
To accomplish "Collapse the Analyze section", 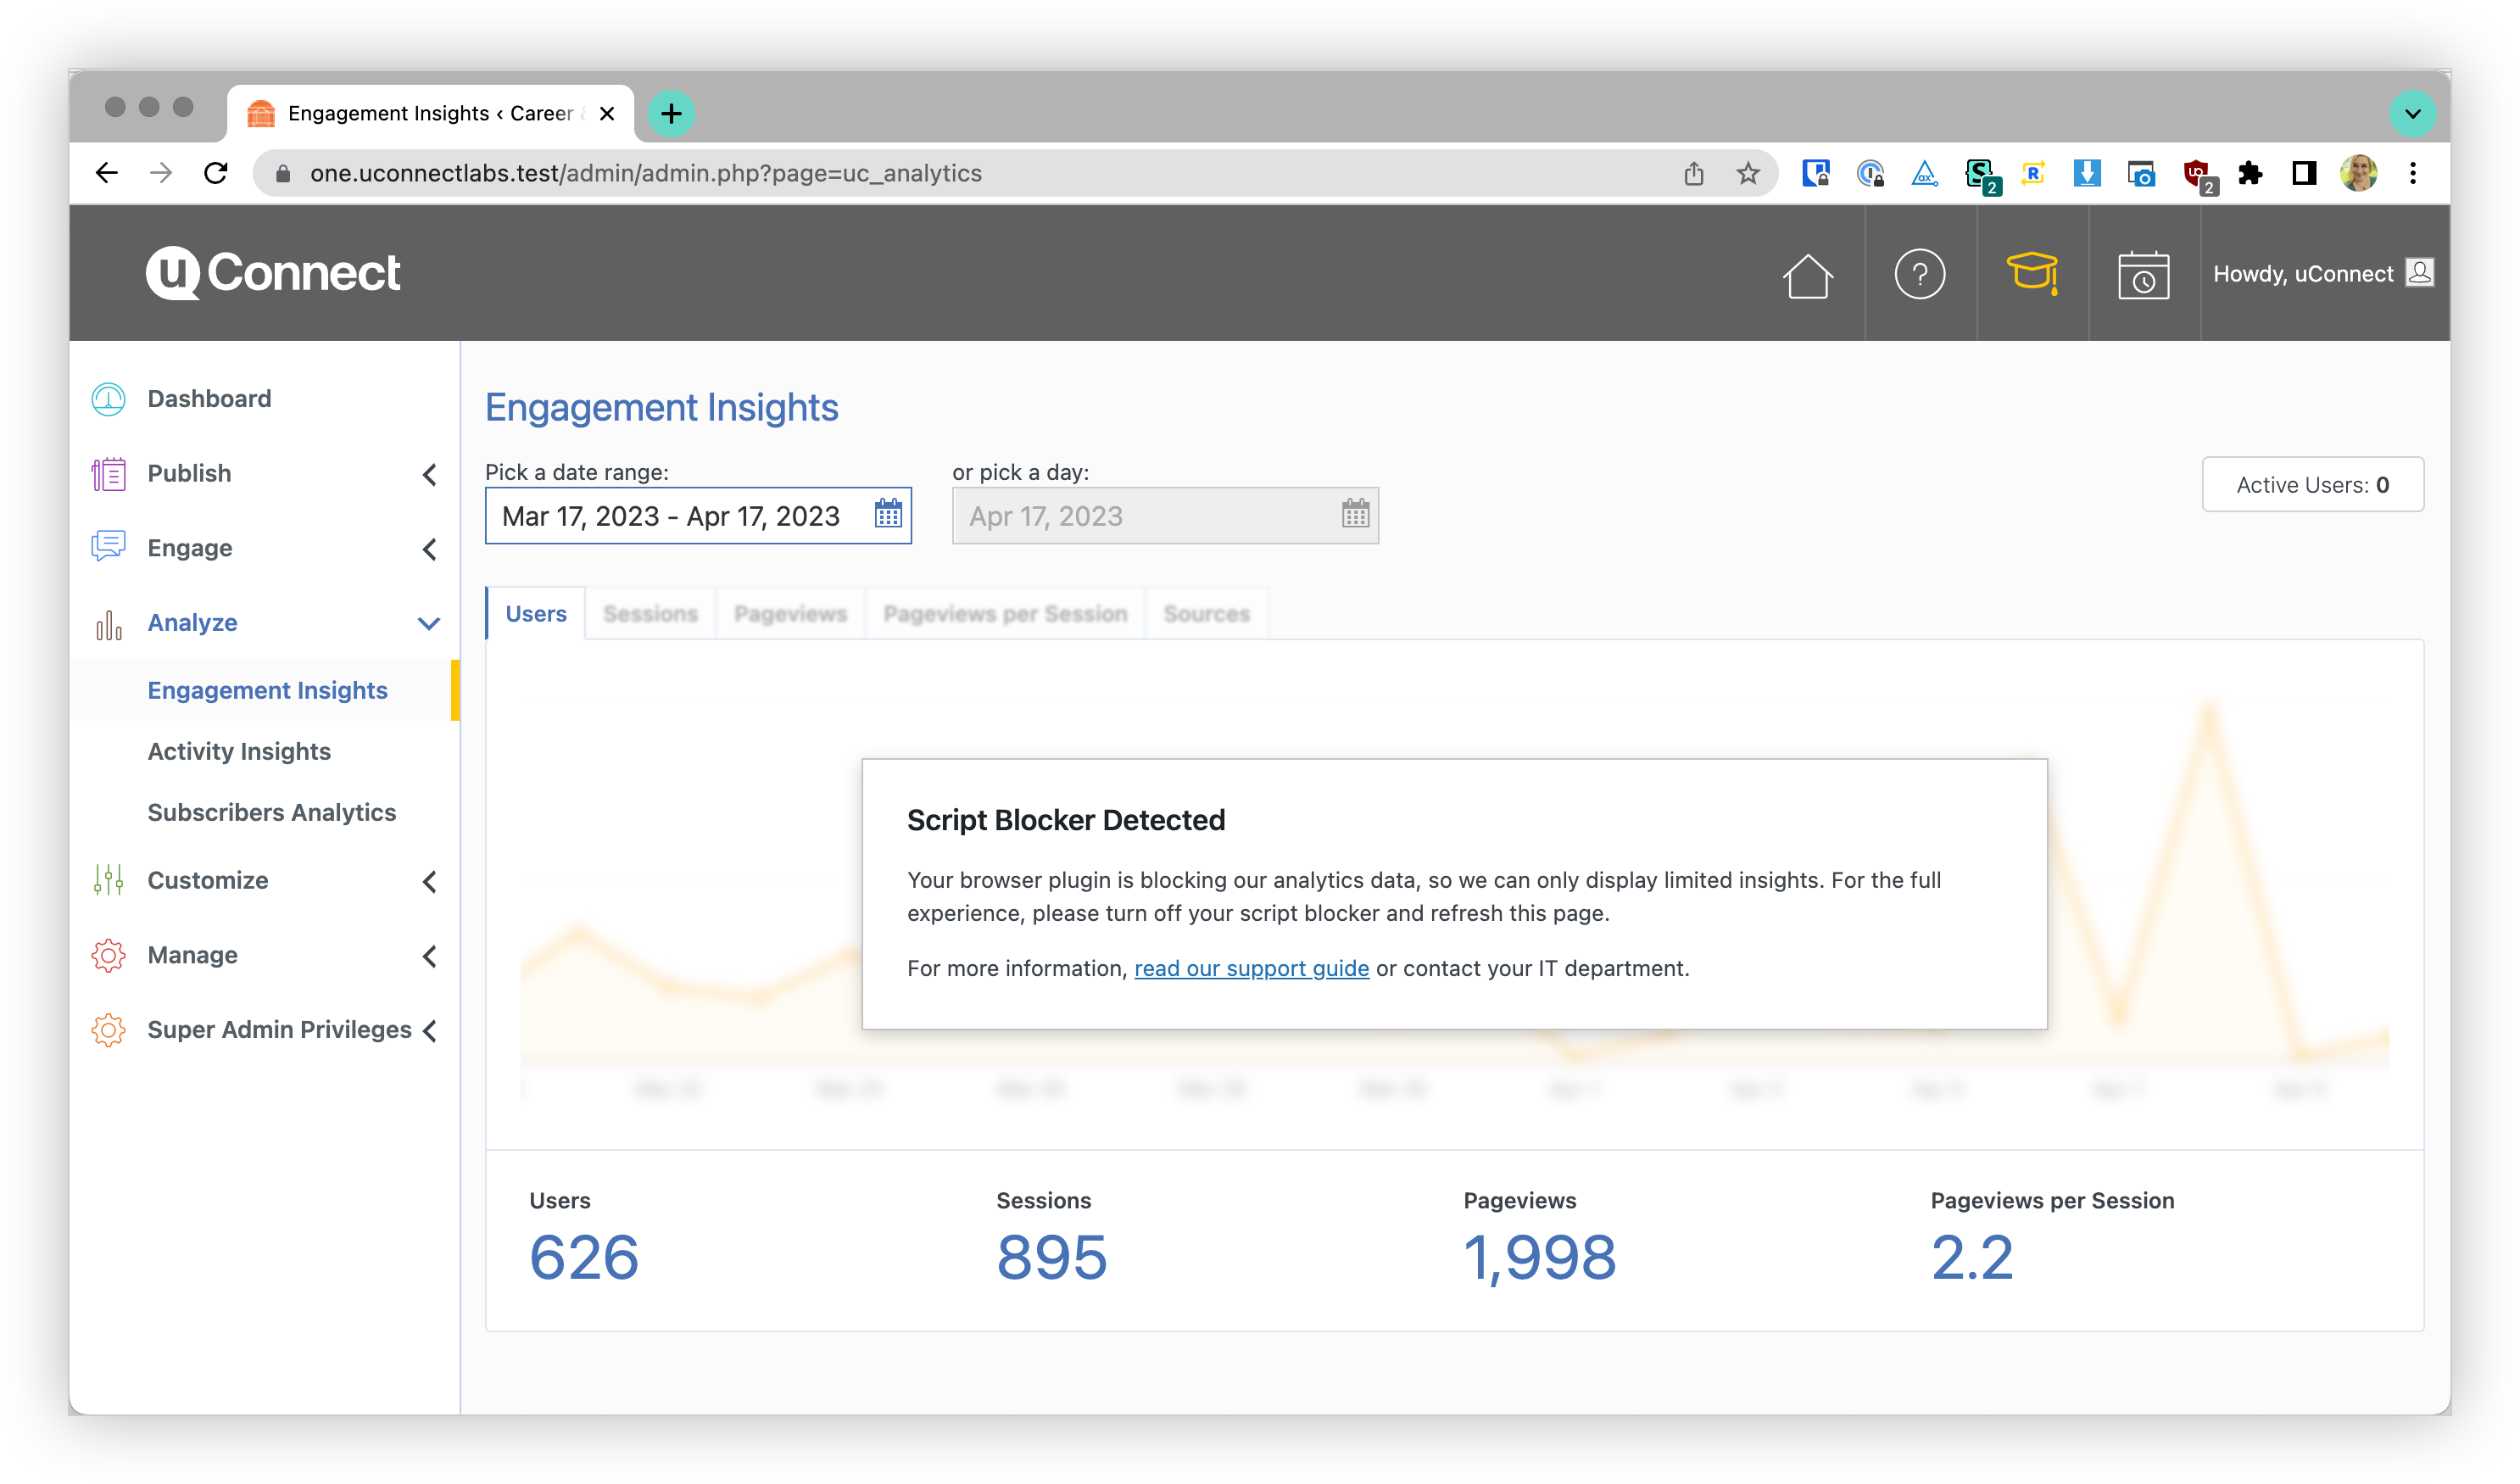I will click(429, 623).
